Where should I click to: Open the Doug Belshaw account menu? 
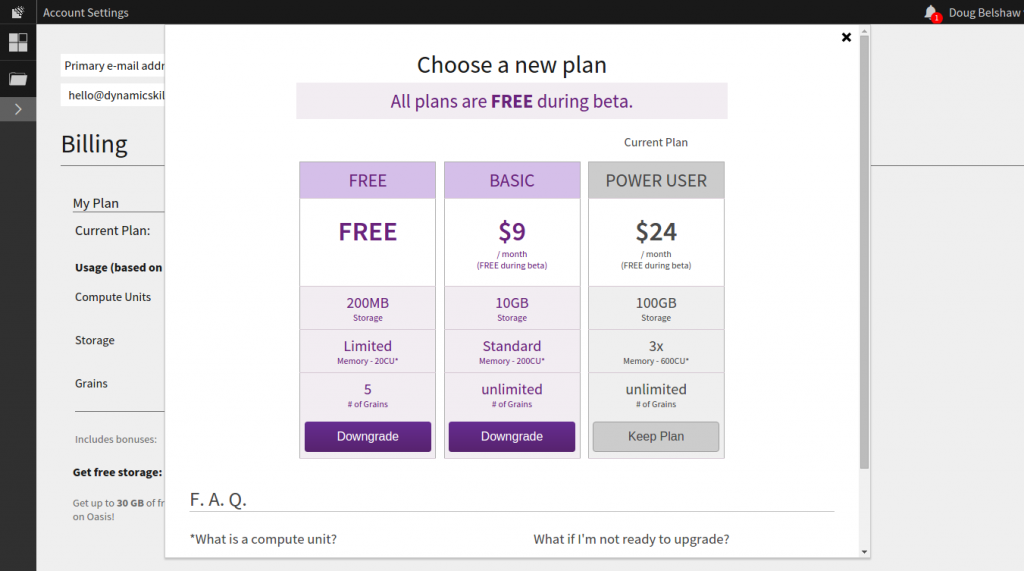pos(982,13)
